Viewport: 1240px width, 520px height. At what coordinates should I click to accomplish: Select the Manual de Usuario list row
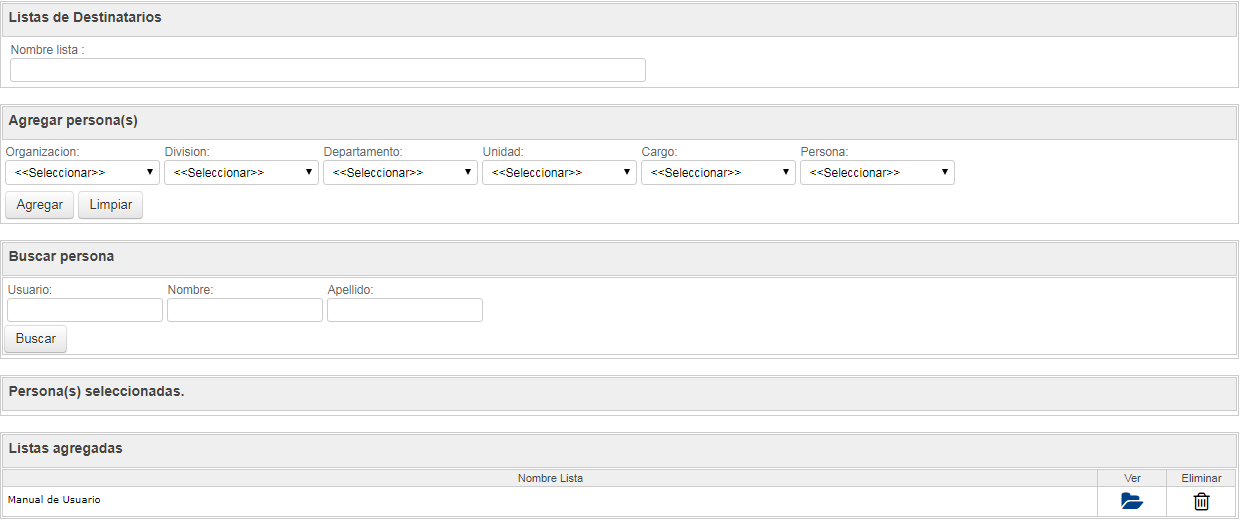click(619, 501)
